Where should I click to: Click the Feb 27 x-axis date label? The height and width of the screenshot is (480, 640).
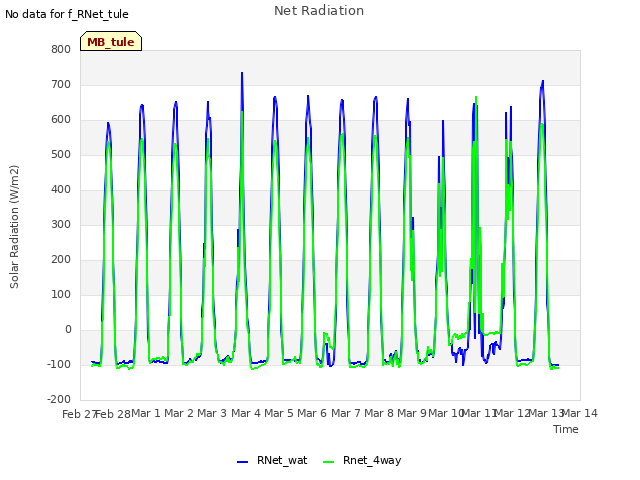tap(79, 414)
